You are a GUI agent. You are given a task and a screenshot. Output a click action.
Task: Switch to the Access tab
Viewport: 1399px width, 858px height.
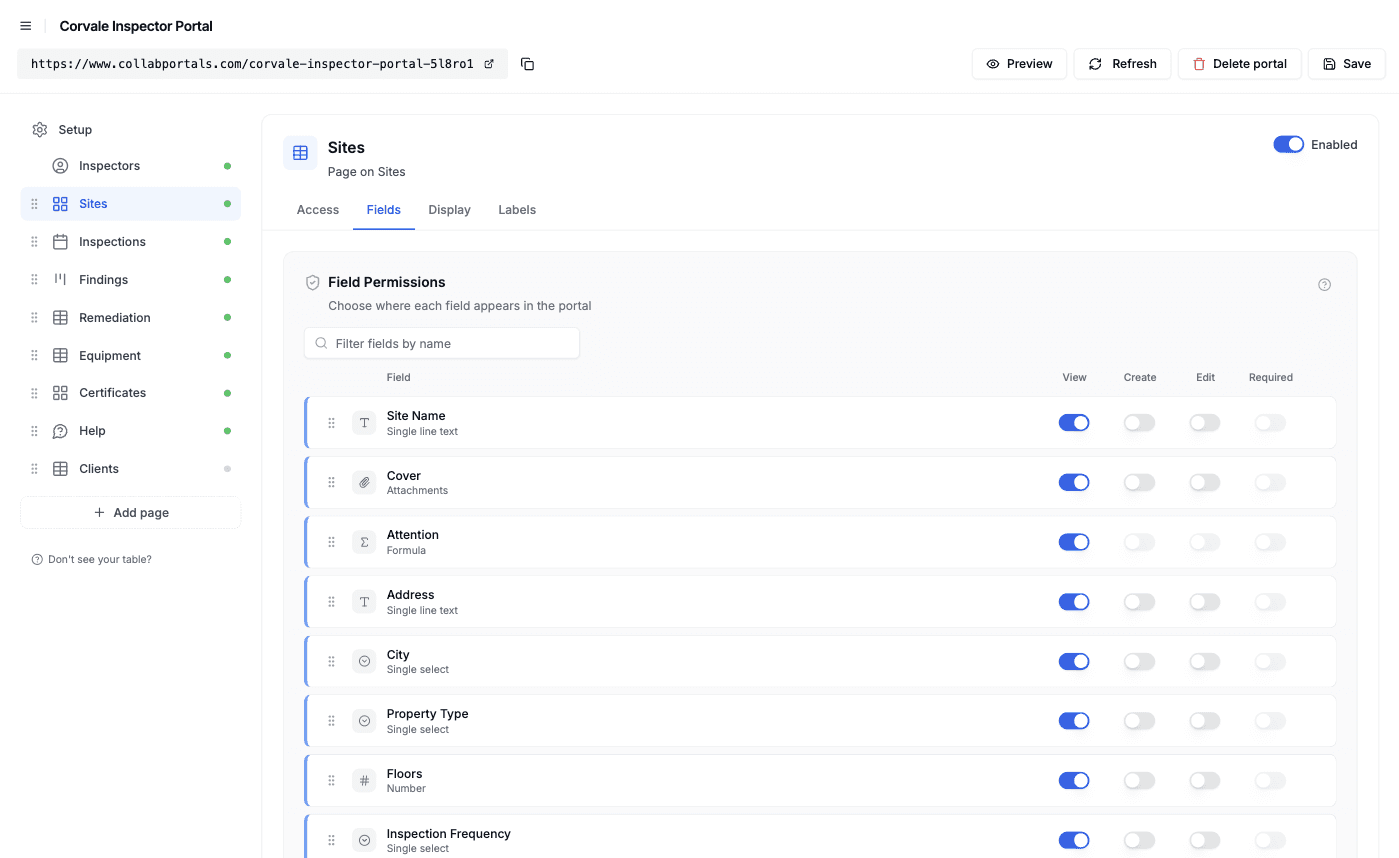pyautogui.click(x=318, y=210)
